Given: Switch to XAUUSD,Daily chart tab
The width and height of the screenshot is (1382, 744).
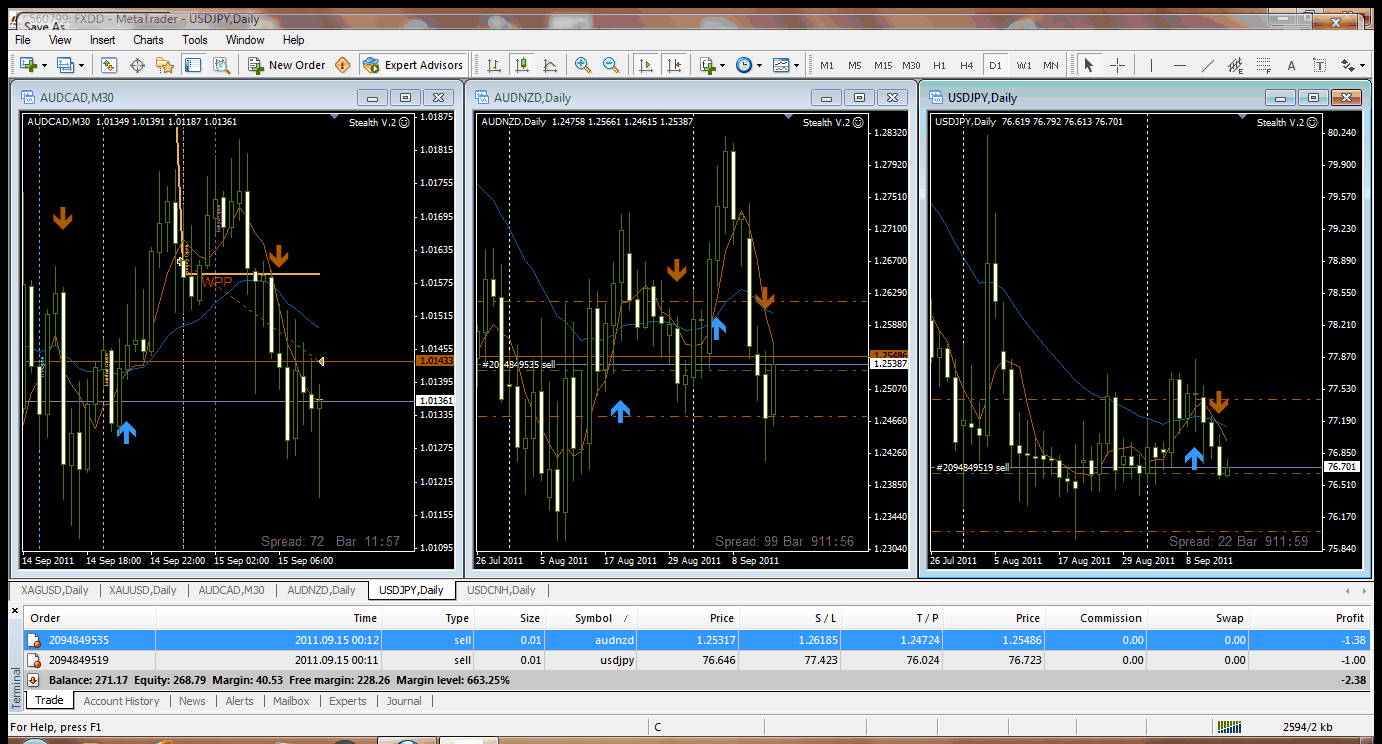Looking at the screenshot, I should pos(143,590).
